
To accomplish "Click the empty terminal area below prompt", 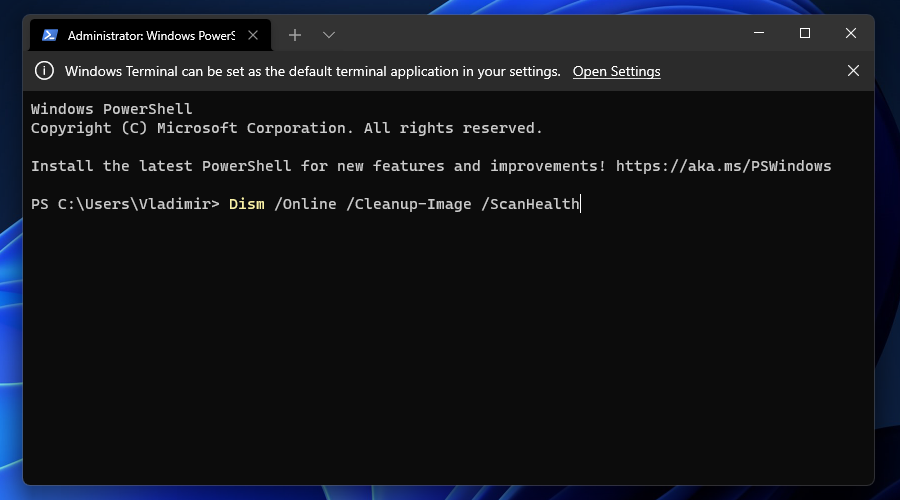I will coord(448,344).
